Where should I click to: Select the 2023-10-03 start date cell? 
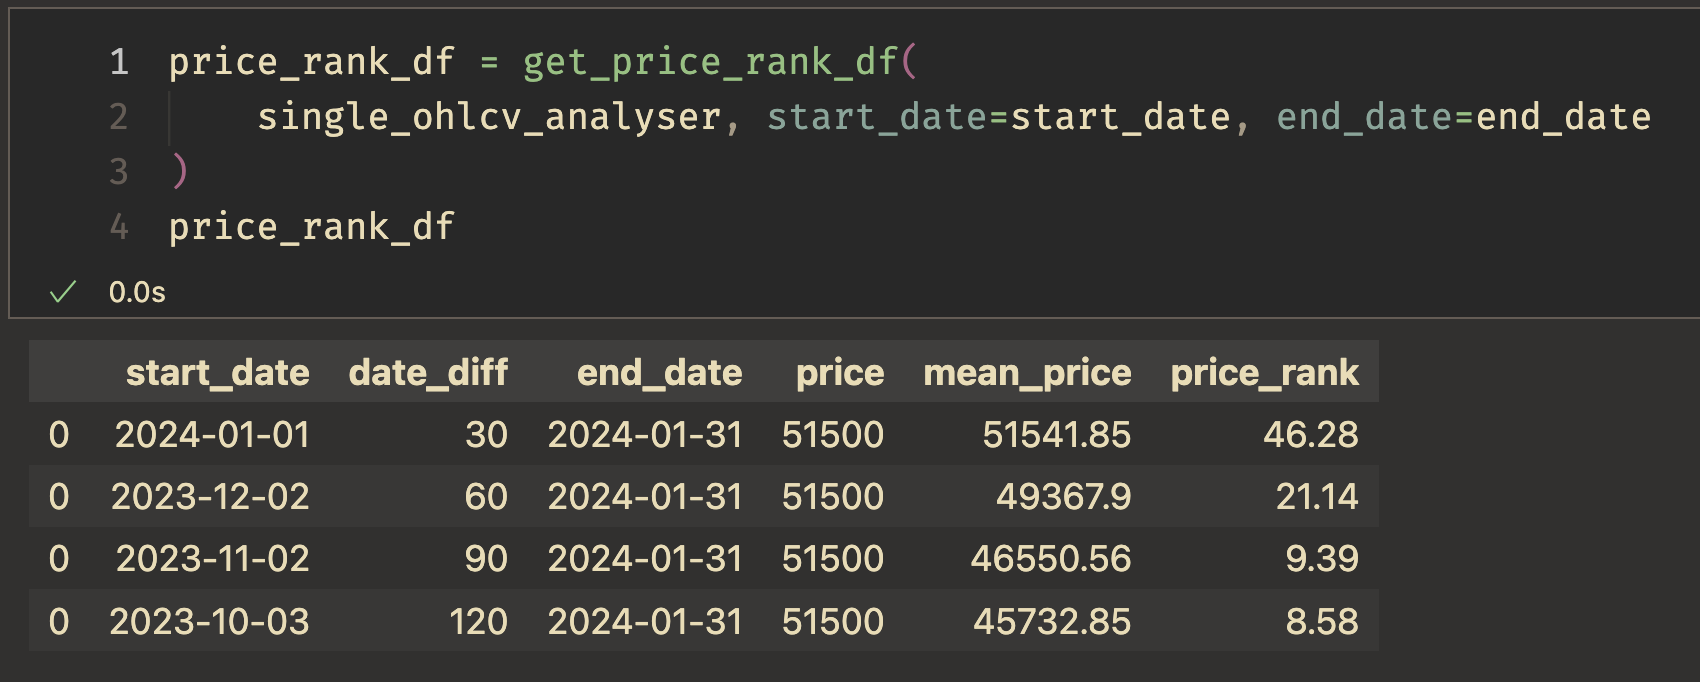click(x=209, y=621)
